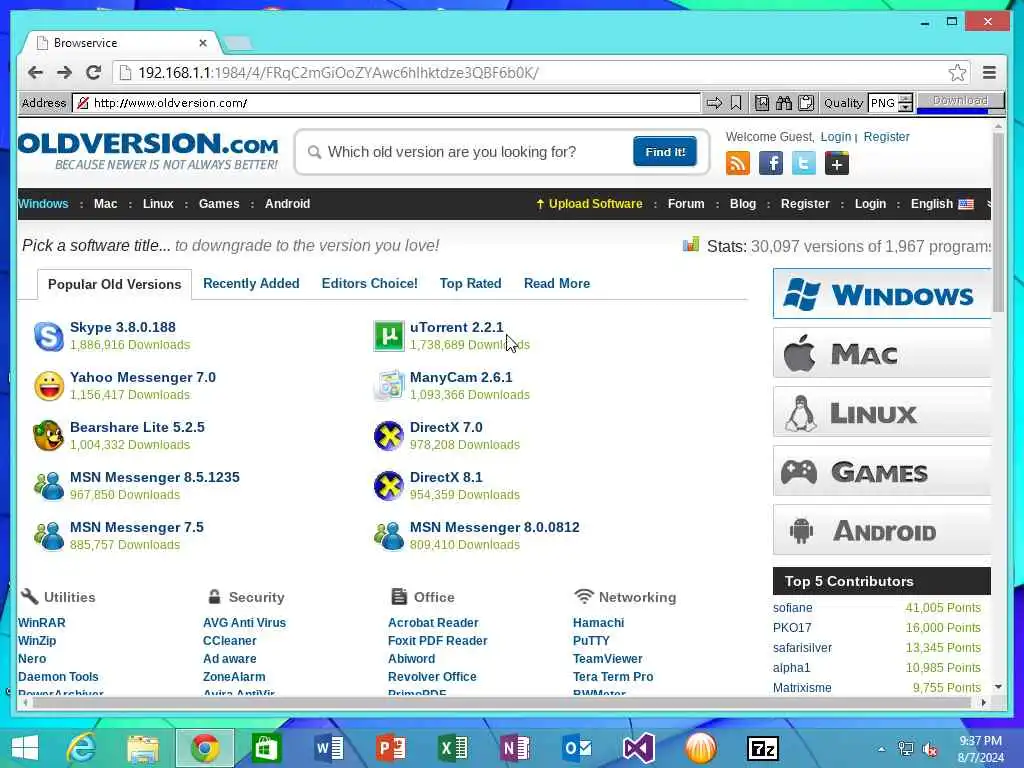Click the Browservice Download button

pyautogui.click(x=960, y=102)
